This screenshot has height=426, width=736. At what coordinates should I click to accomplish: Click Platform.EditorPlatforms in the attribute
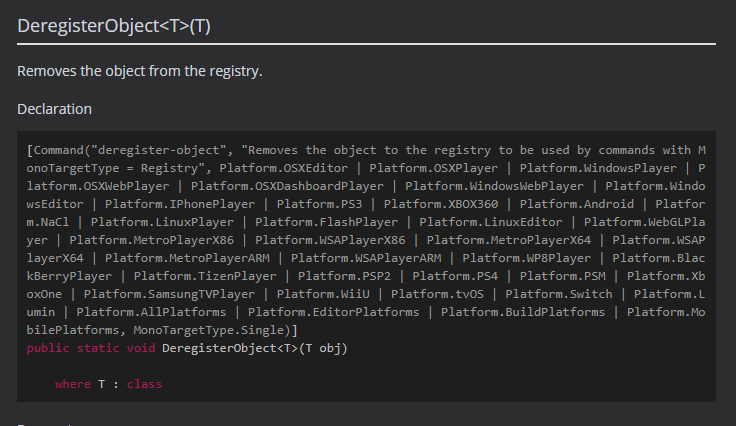(333, 312)
